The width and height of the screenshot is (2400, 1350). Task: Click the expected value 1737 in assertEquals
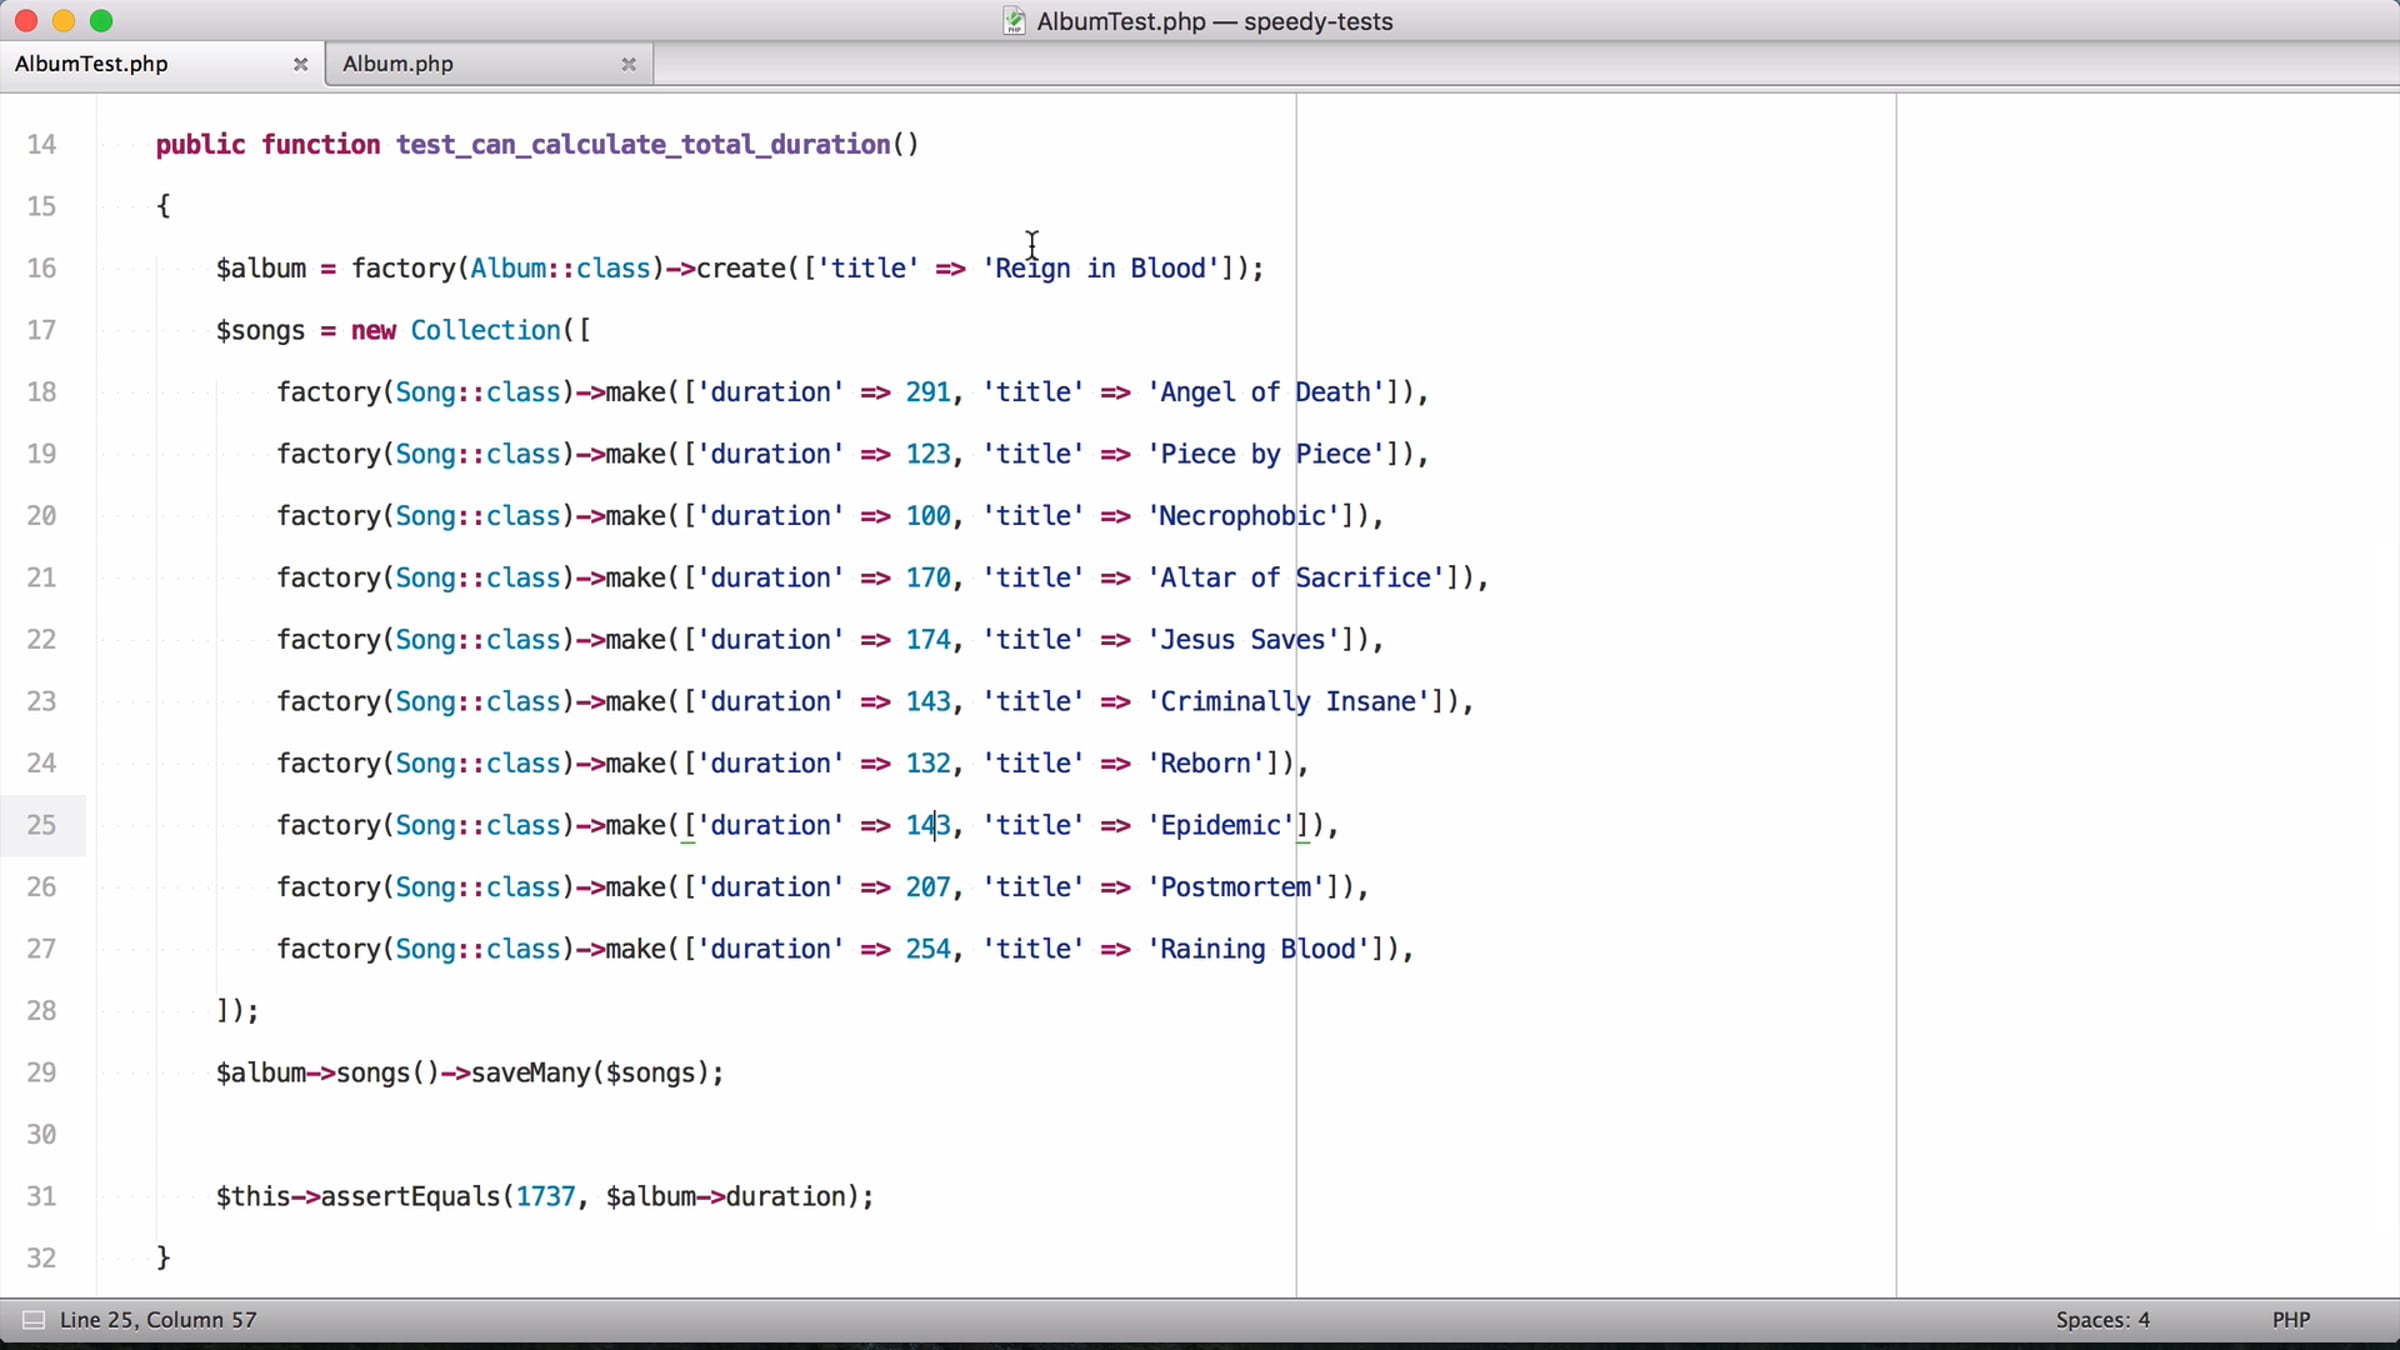pyautogui.click(x=545, y=1196)
